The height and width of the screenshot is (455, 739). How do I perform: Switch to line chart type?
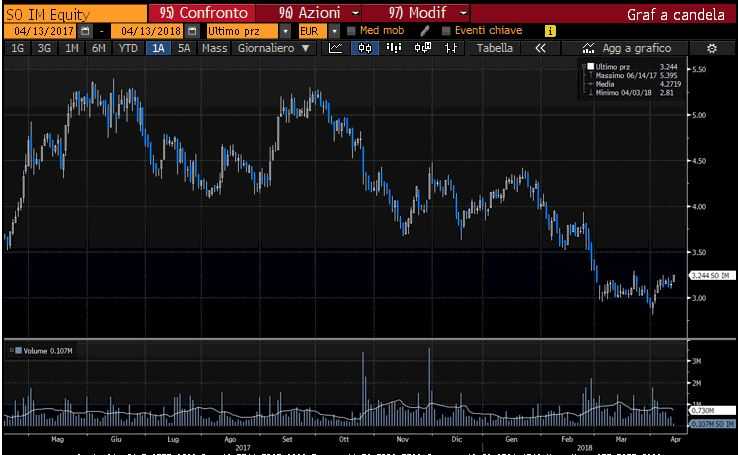(336, 48)
